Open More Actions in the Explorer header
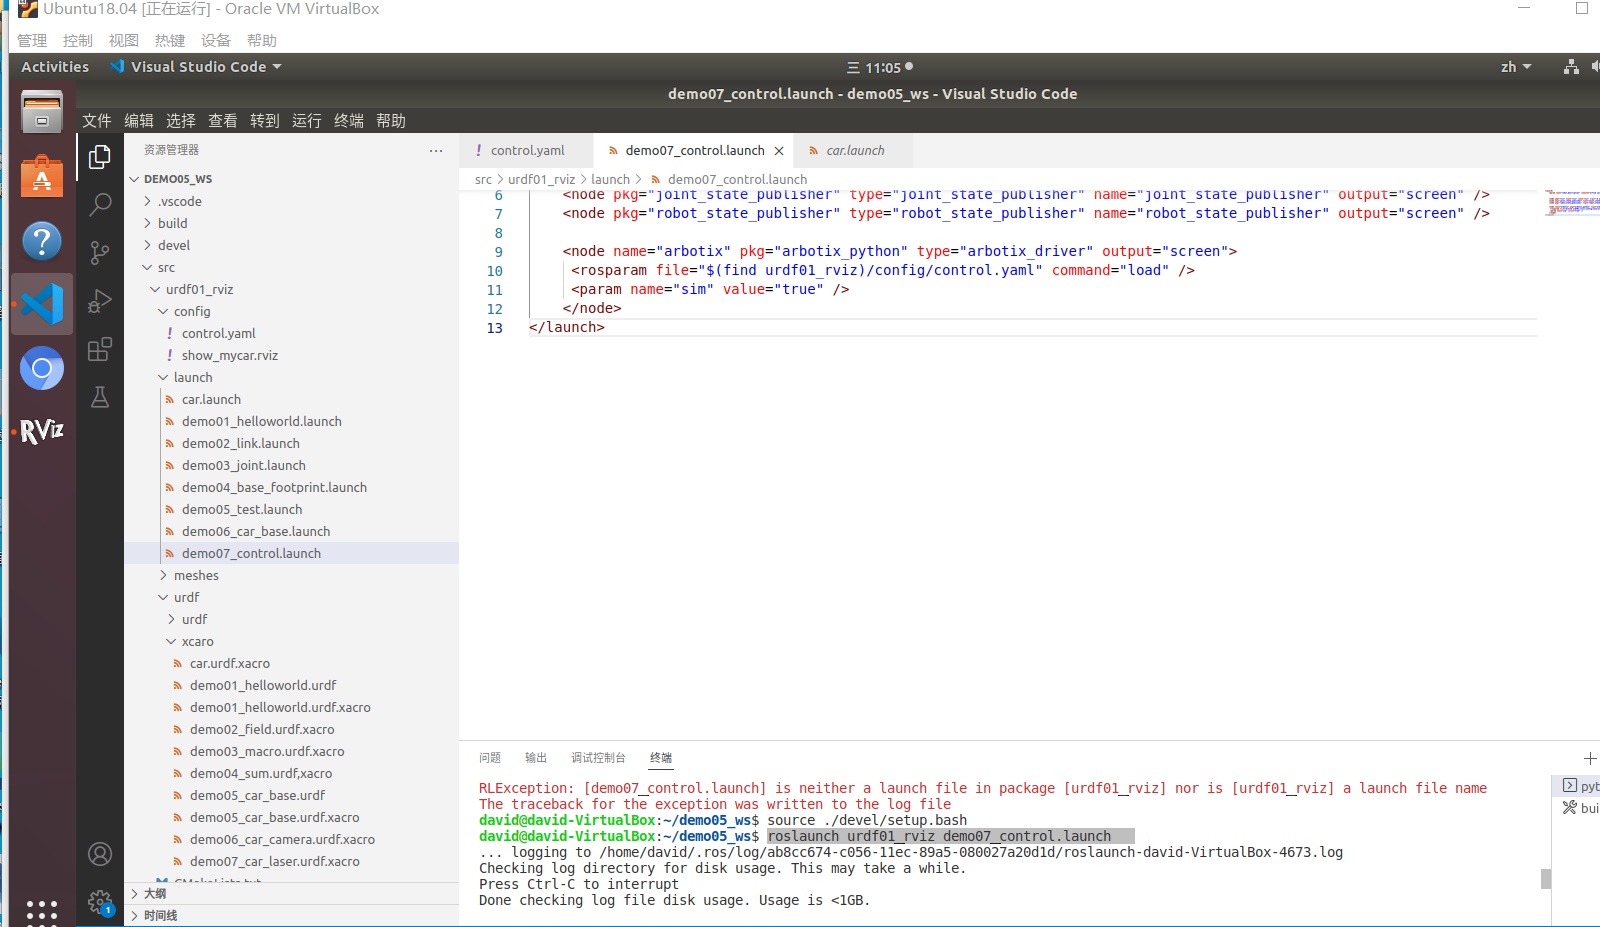1600x927 pixels. tap(436, 150)
